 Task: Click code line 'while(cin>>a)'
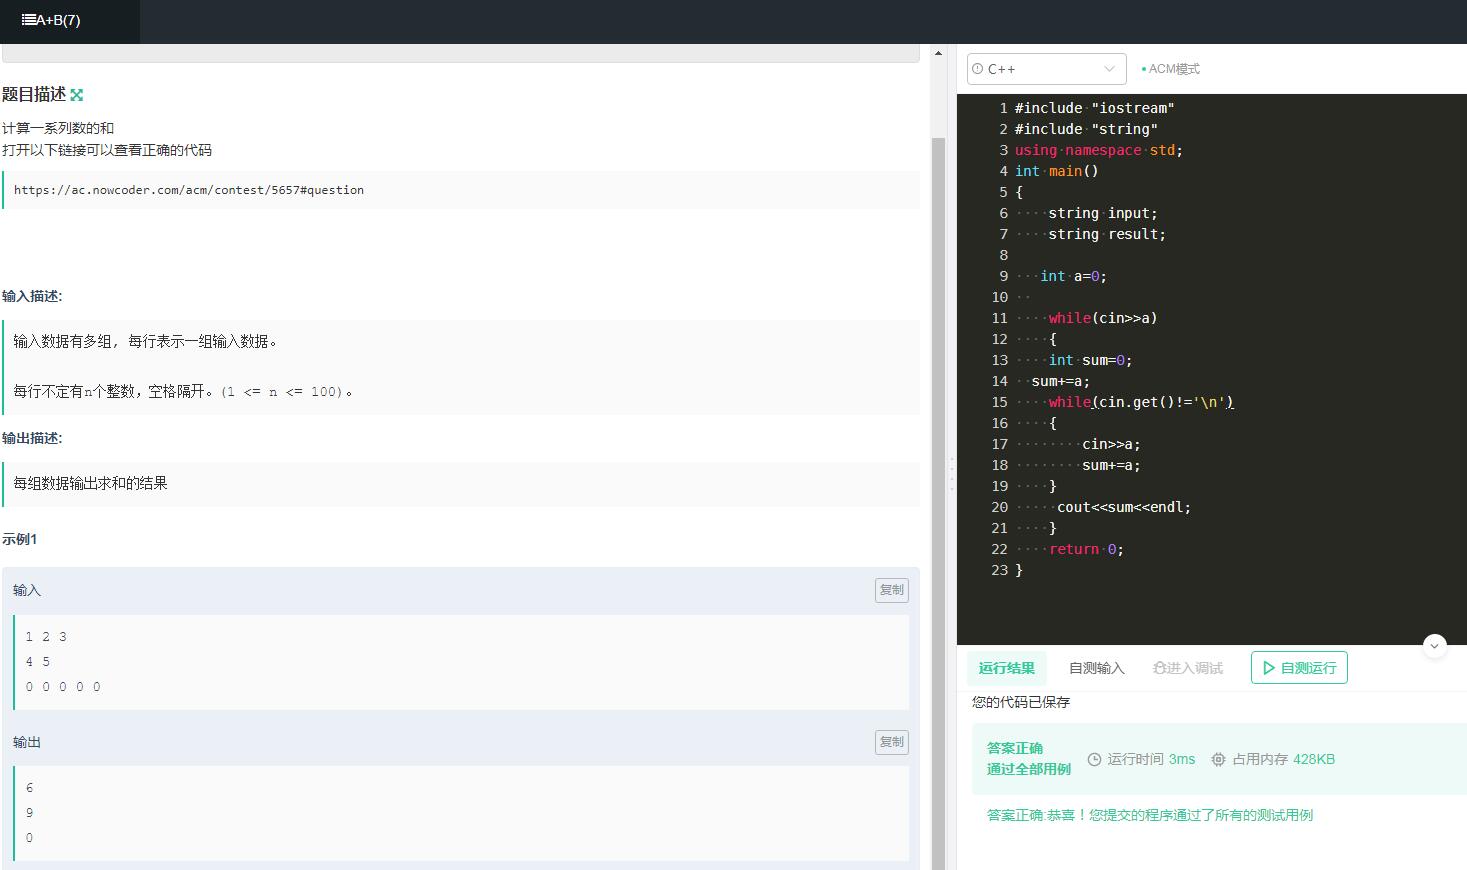tap(1103, 318)
